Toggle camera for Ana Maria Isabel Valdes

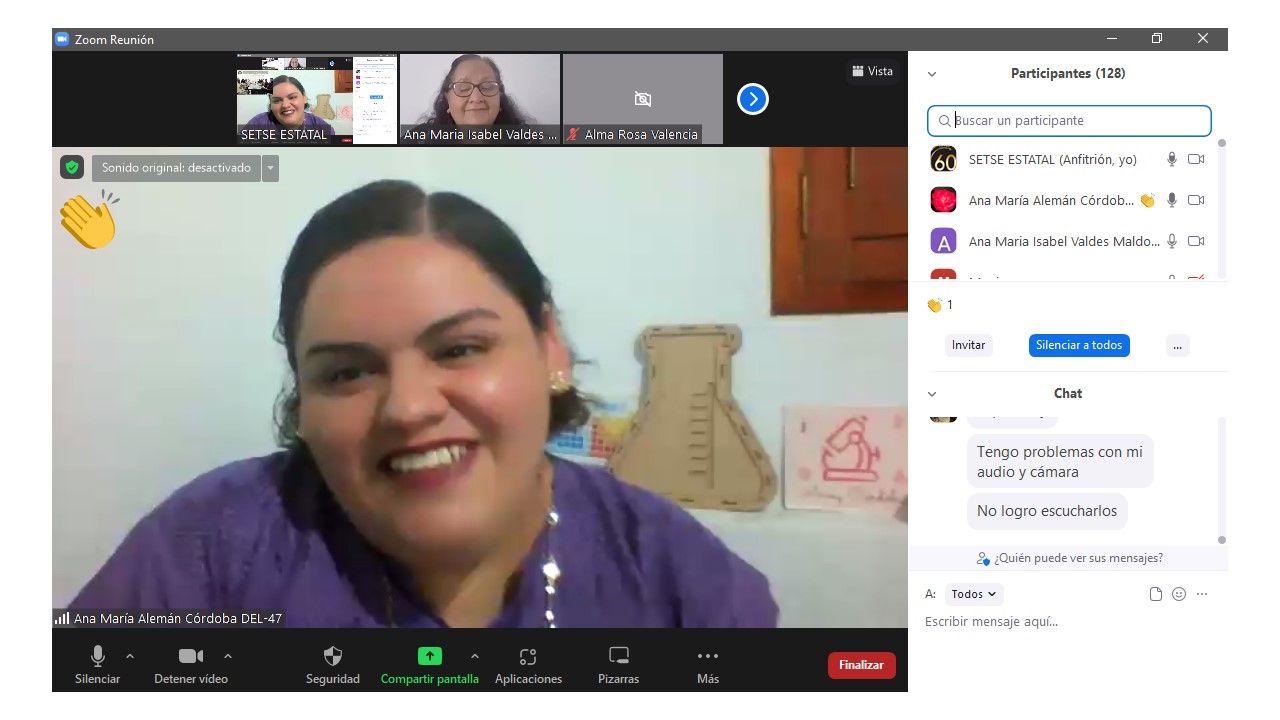[1196, 241]
